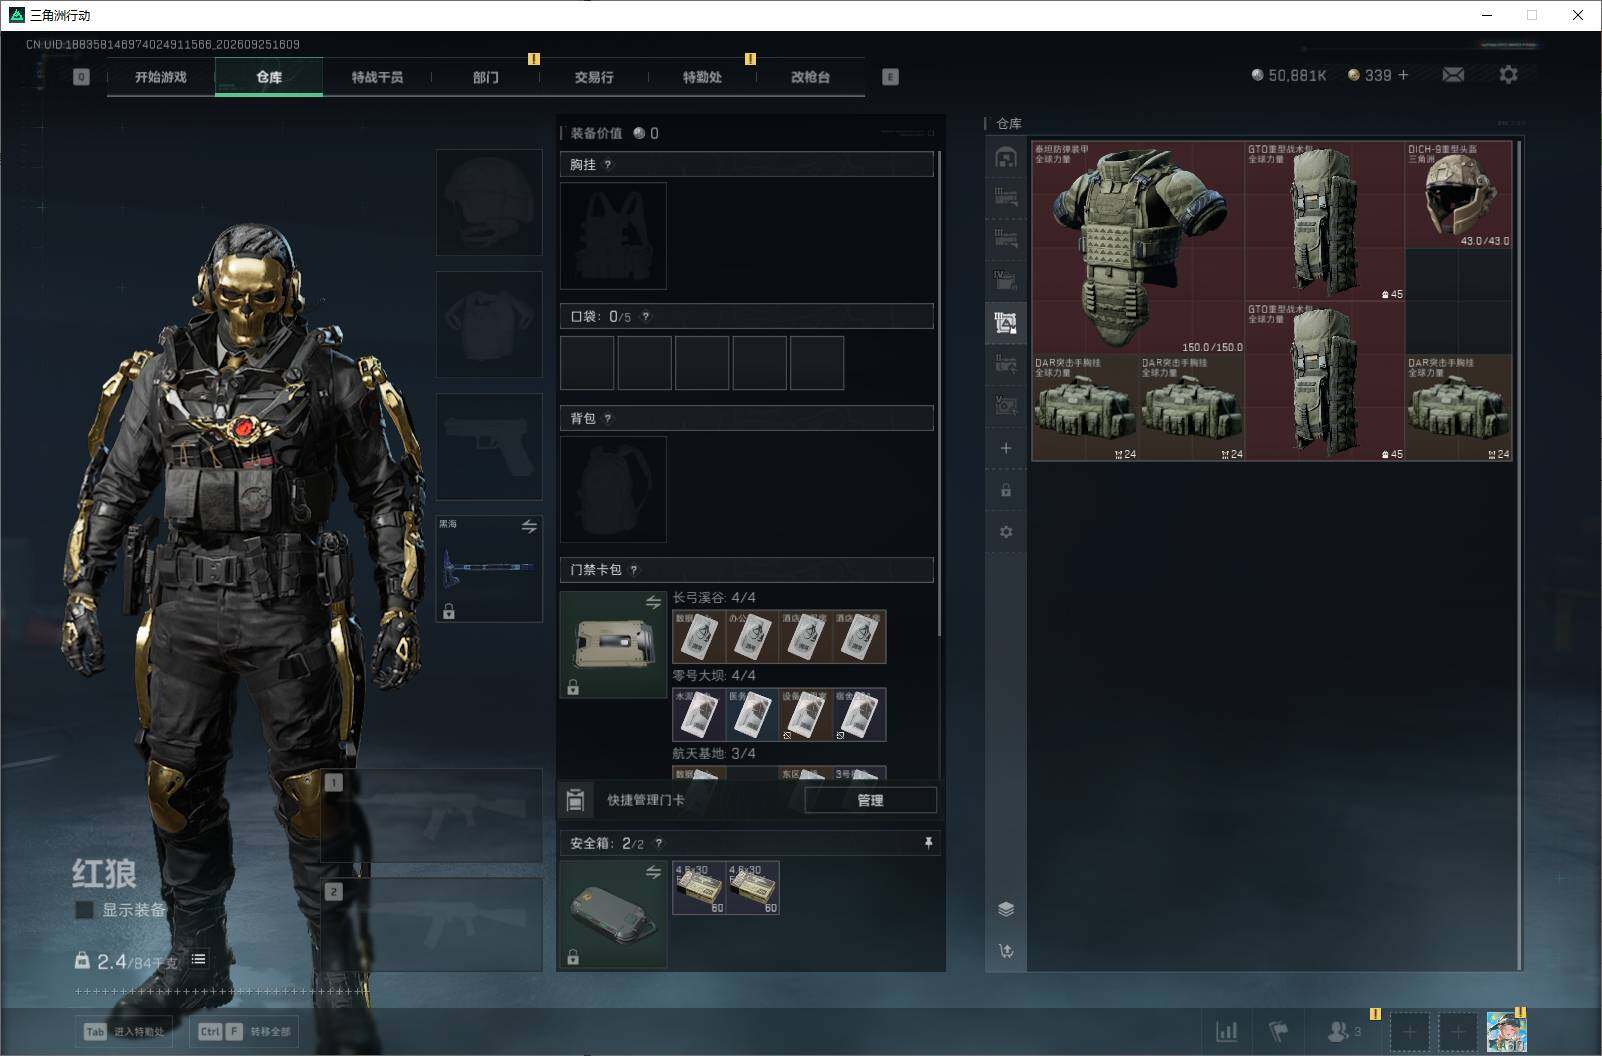Click the pin icon beside 安全箱
The height and width of the screenshot is (1056, 1602).
click(928, 843)
